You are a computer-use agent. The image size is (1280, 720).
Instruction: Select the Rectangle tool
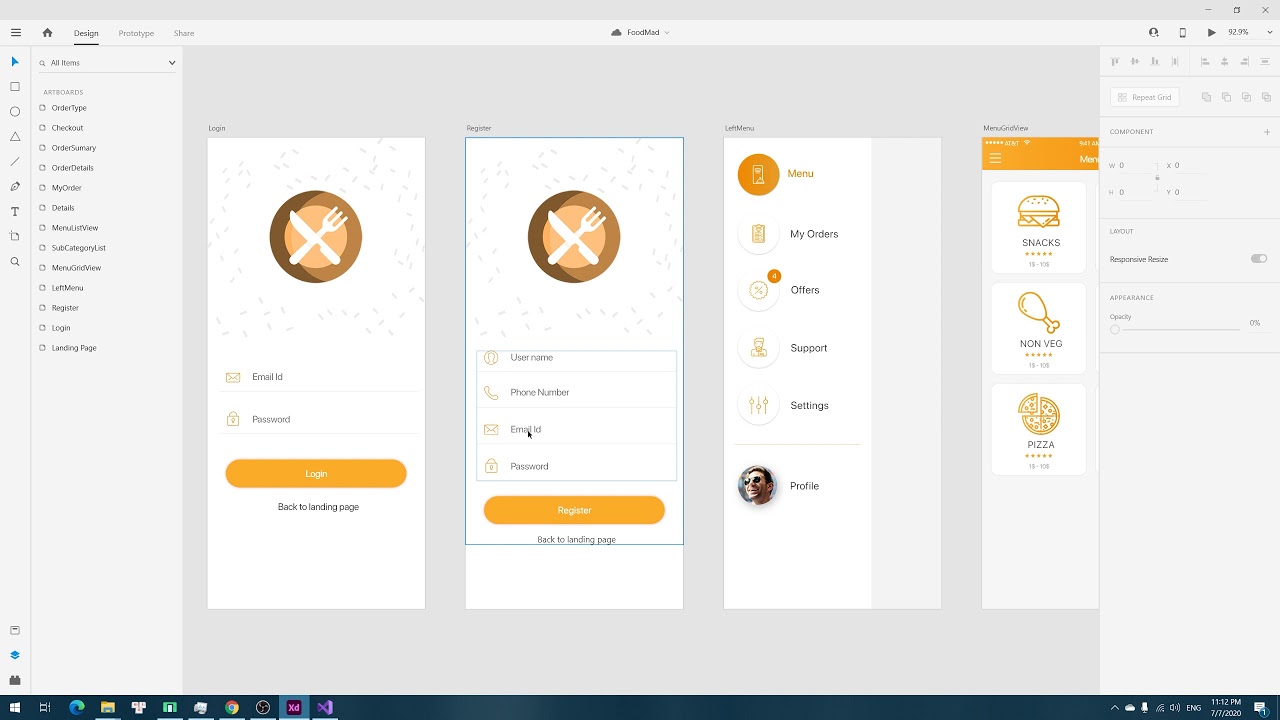pyautogui.click(x=15, y=87)
